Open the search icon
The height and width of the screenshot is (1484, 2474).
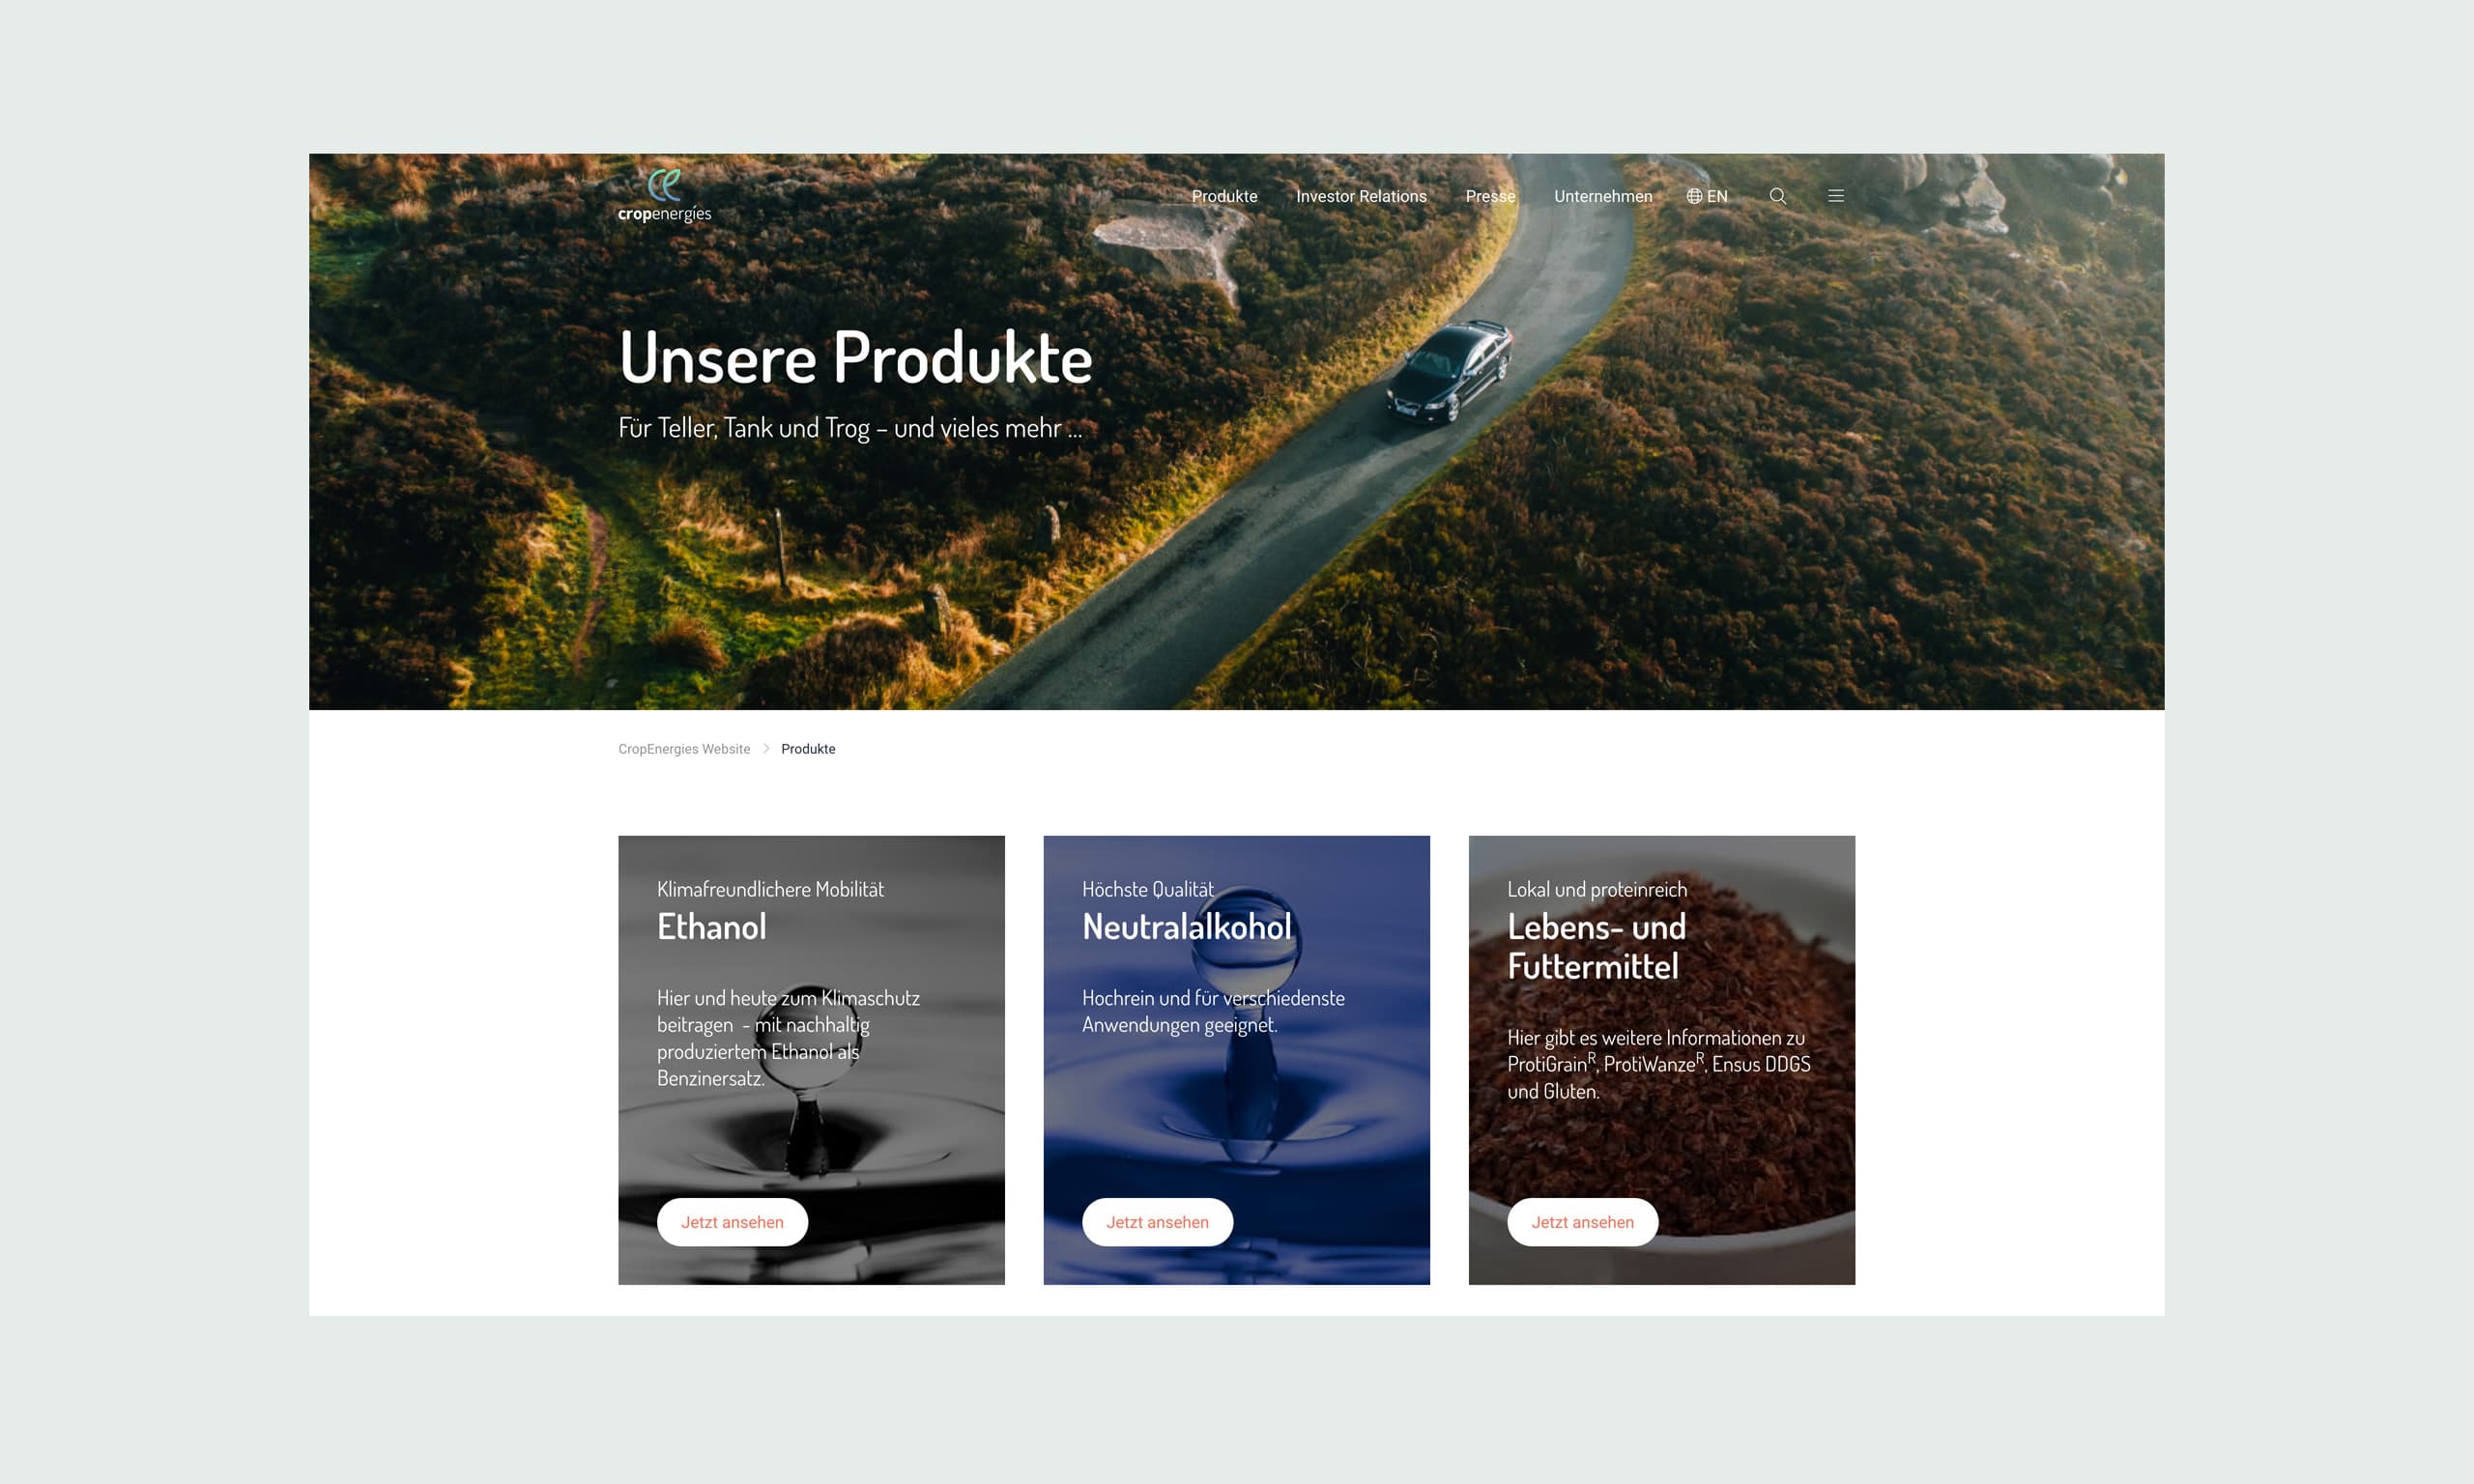pos(1778,196)
